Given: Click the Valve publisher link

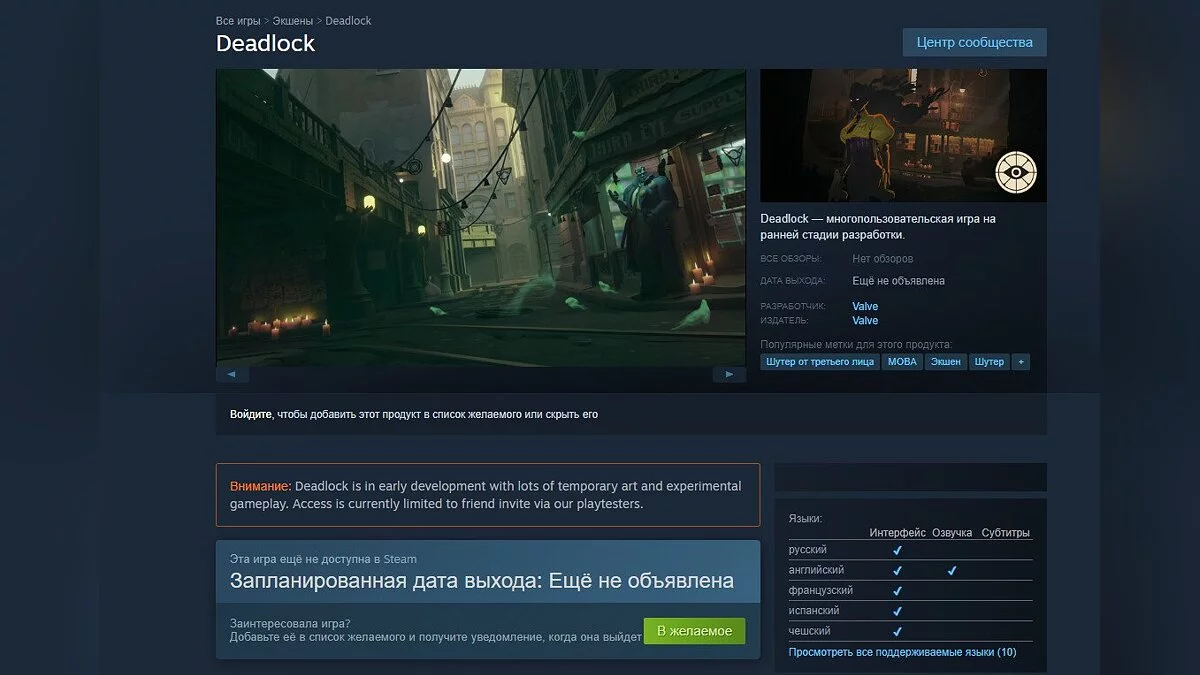Looking at the screenshot, I should 865,321.
